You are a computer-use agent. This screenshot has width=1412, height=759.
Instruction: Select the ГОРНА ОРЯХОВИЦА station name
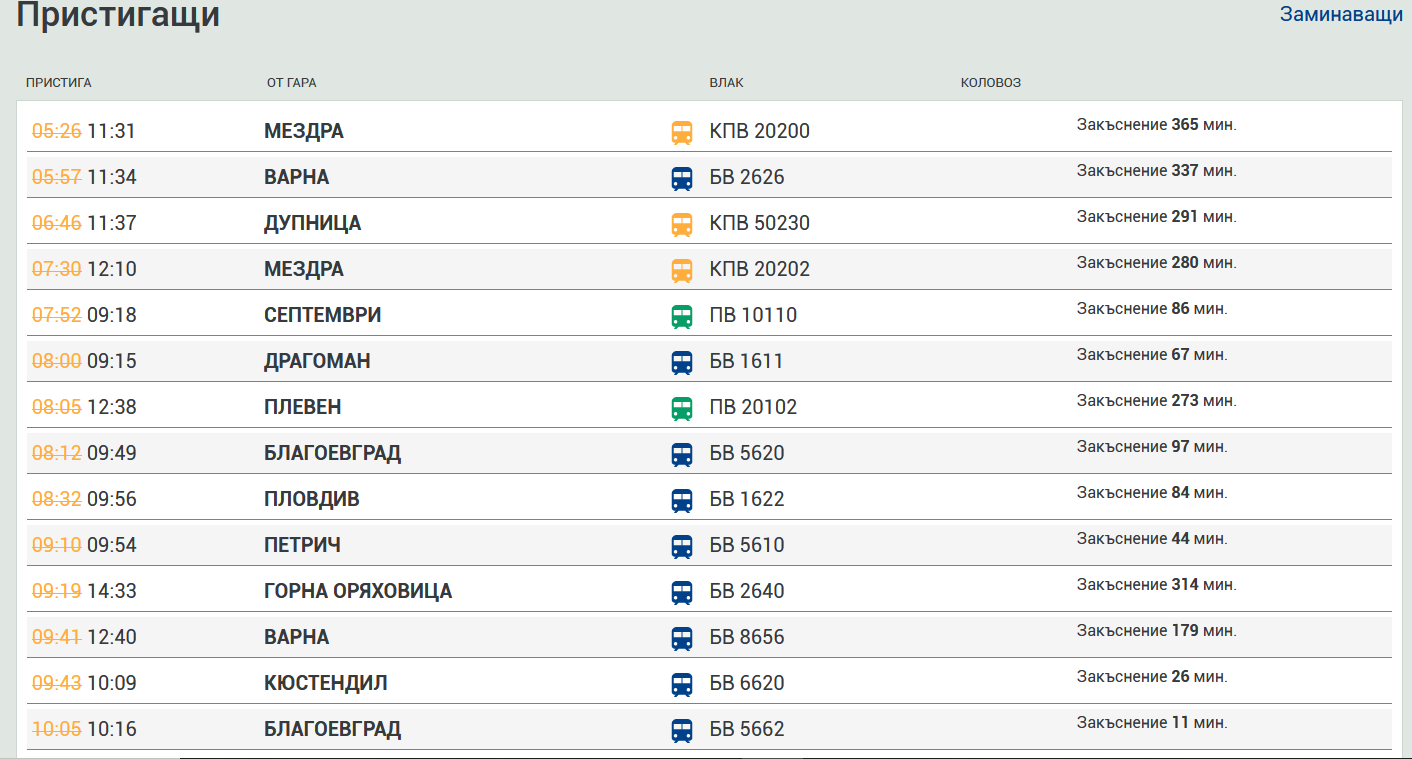tap(358, 591)
